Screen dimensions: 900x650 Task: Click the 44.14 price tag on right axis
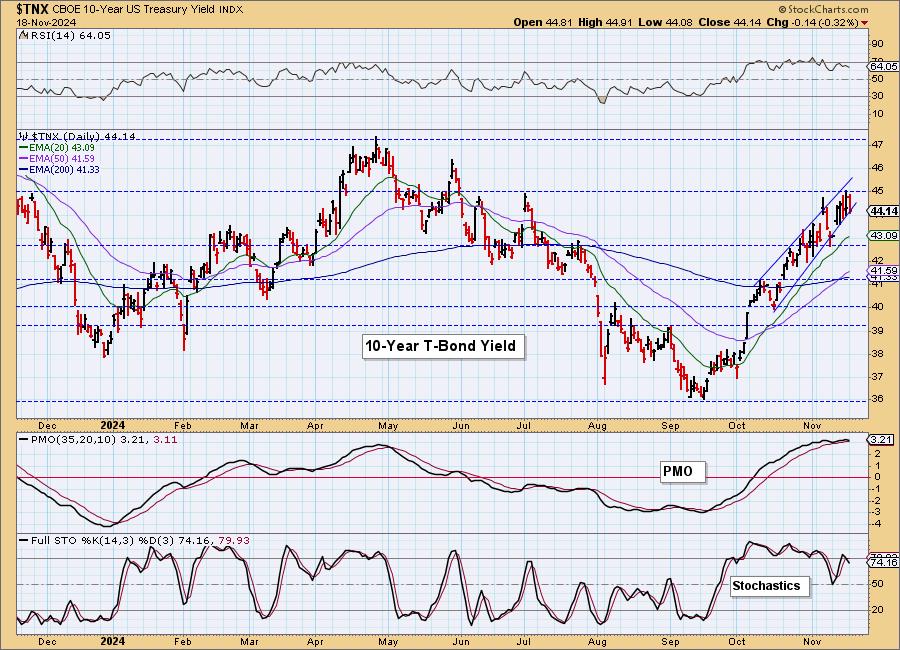pyautogui.click(x=884, y=211)
